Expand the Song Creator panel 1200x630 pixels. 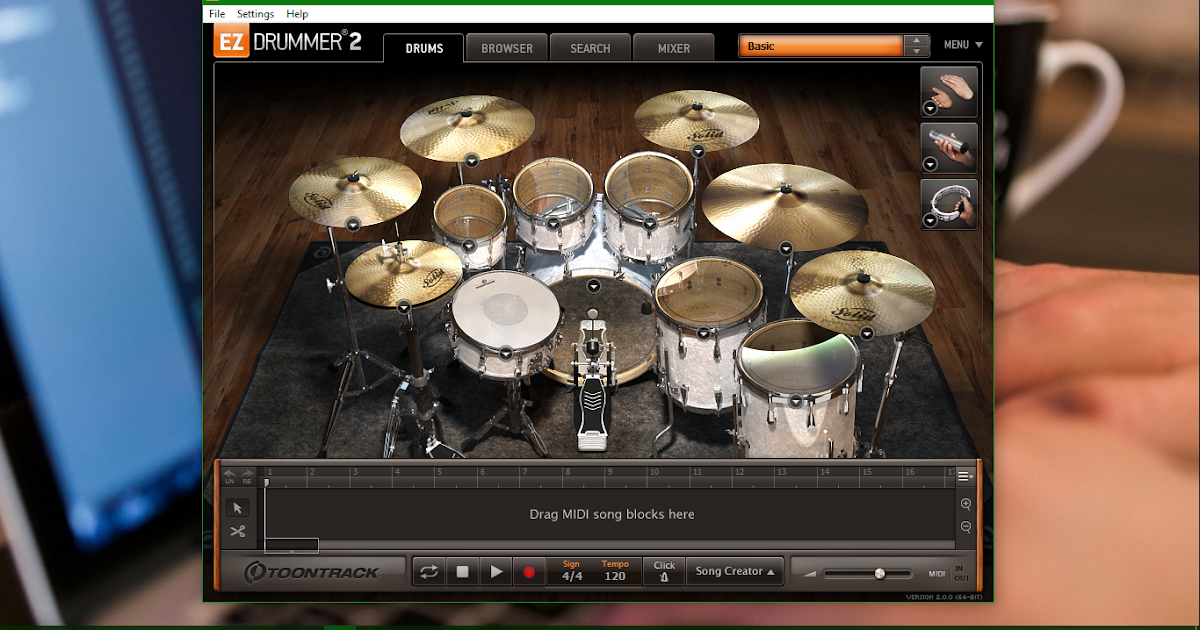coord(735,572)
